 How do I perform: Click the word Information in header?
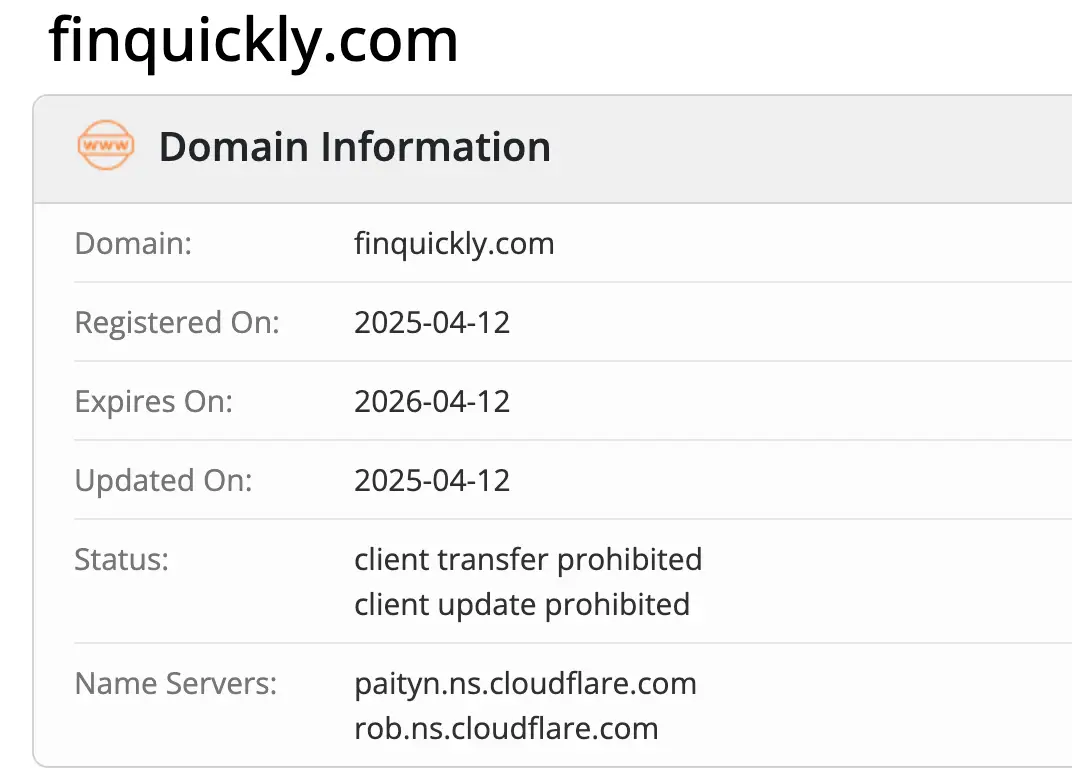[x=435, y=147]
